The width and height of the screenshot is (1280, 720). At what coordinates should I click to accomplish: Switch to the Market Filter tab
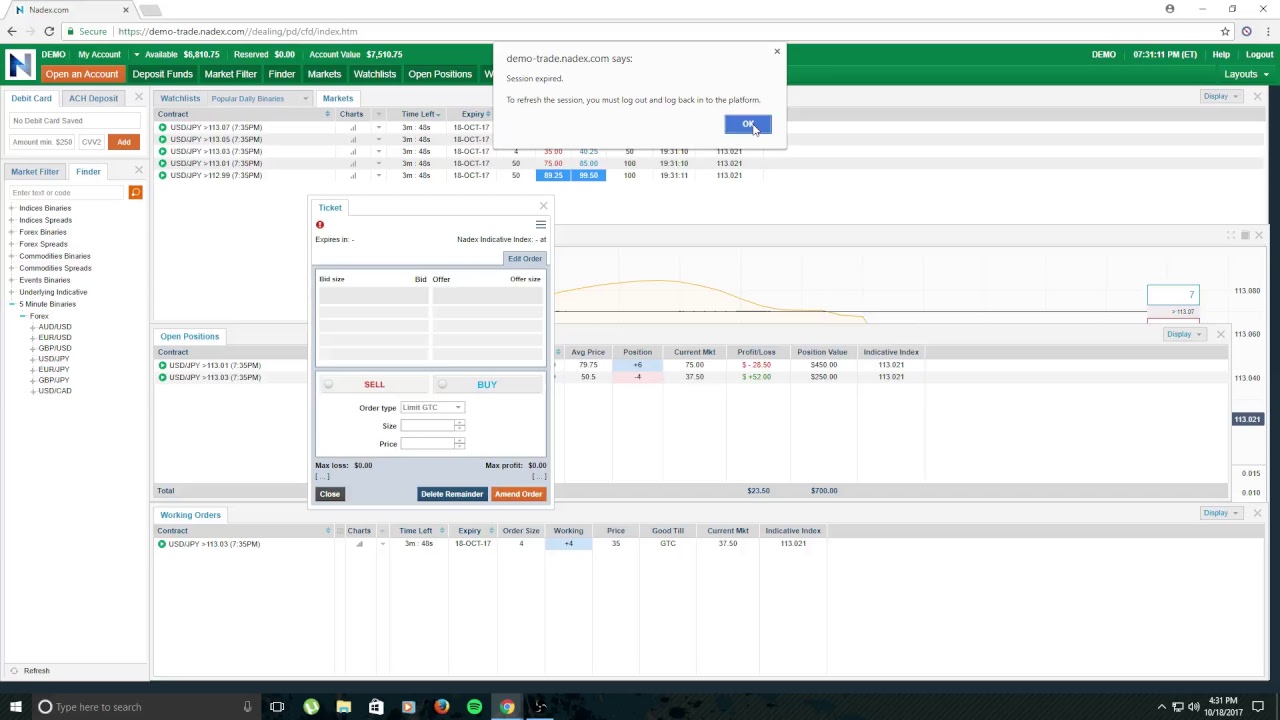[x=35, y=172]
